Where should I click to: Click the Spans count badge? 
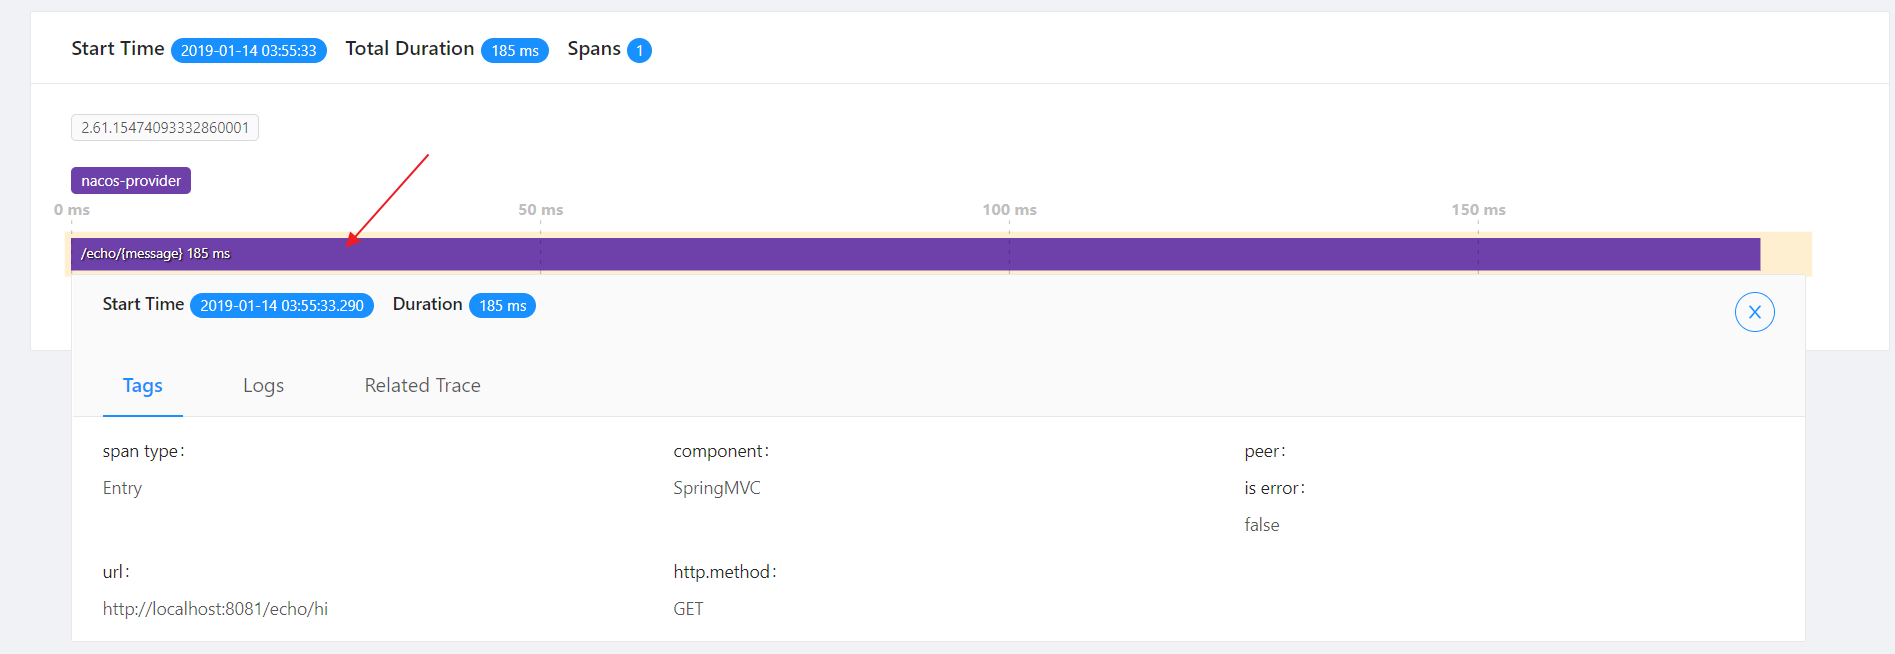point(640,50)
